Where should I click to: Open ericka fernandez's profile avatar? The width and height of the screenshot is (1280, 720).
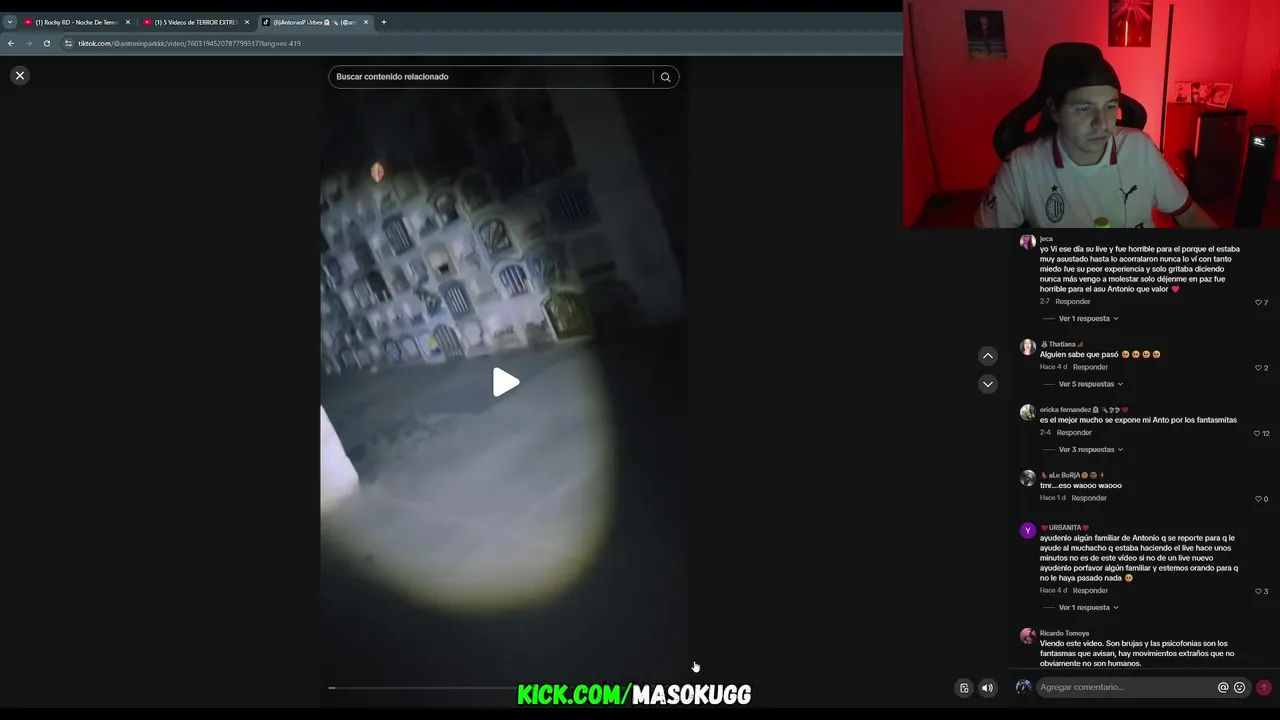coord(1027,412)
